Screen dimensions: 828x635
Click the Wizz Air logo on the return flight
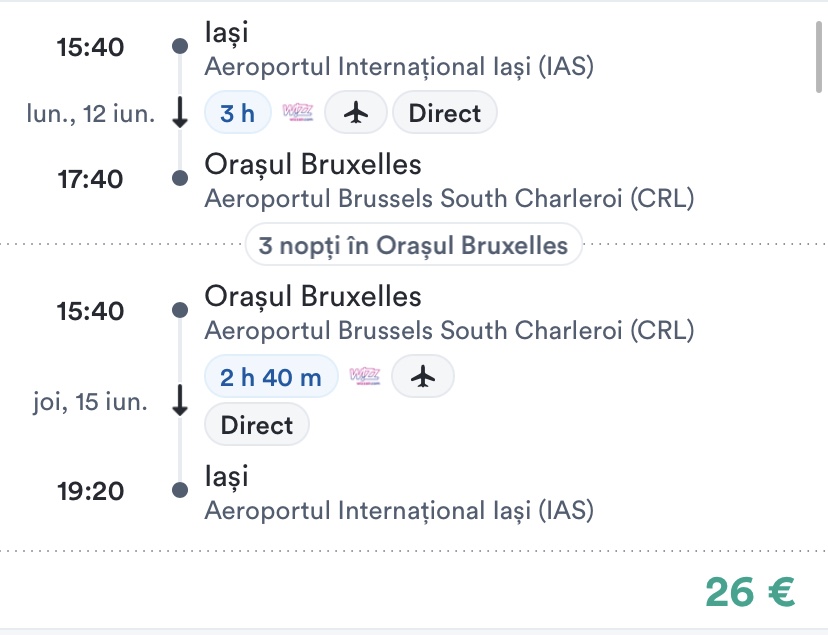tap(365, 376)
